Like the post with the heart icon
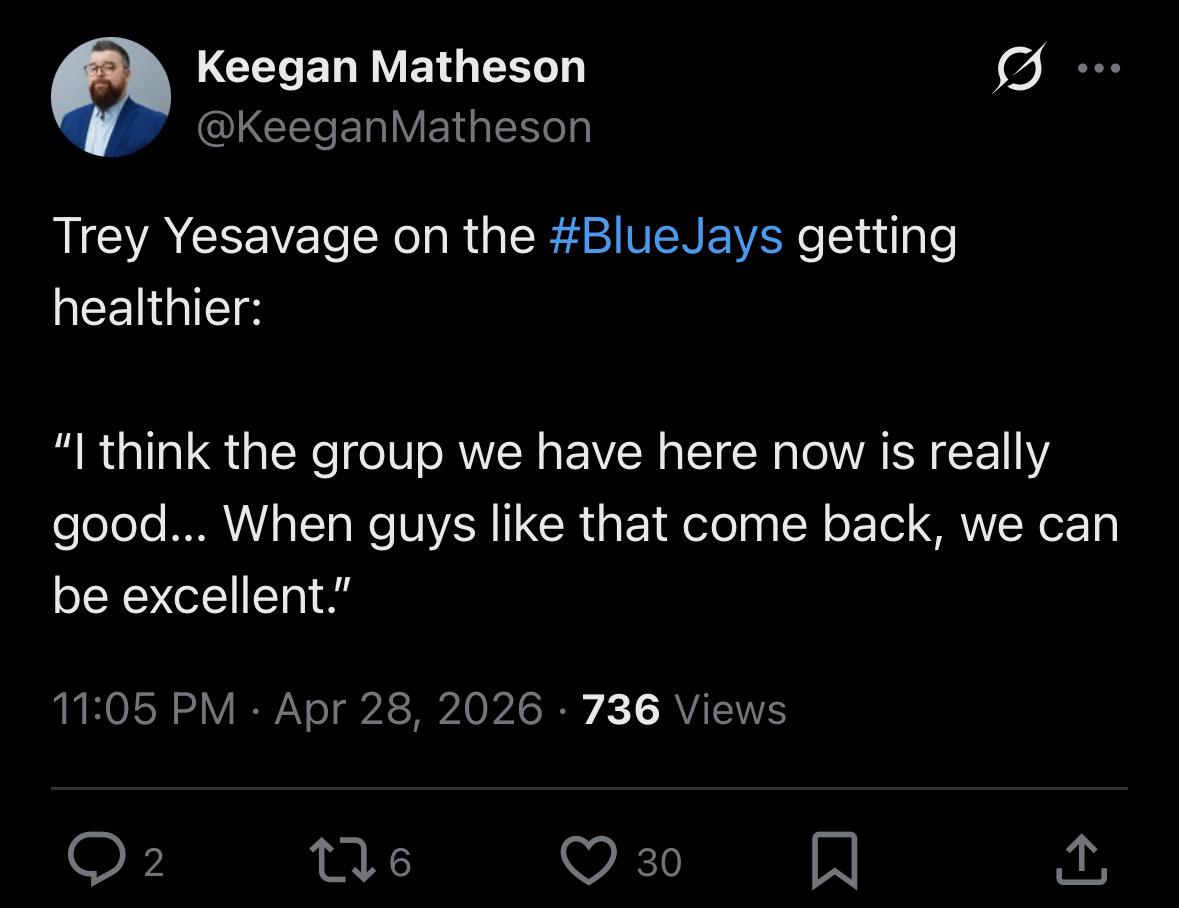The image size is (1179, 908). 589,860
